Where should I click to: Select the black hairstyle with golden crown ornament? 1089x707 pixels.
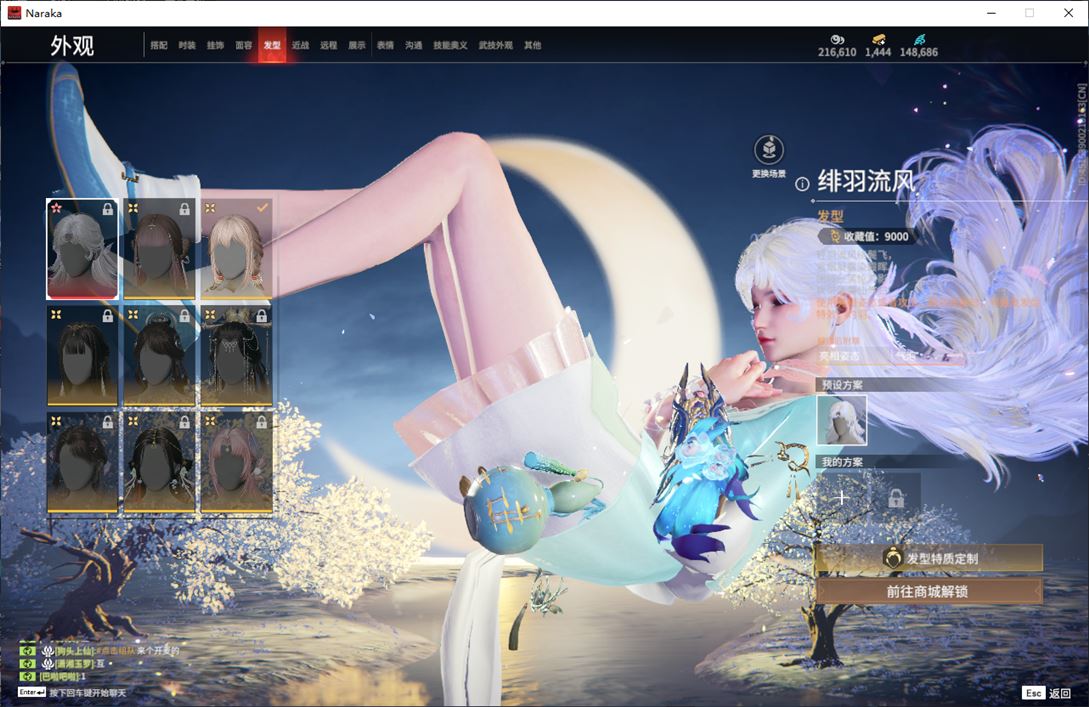pyautogui.click(x=237, y=356)
